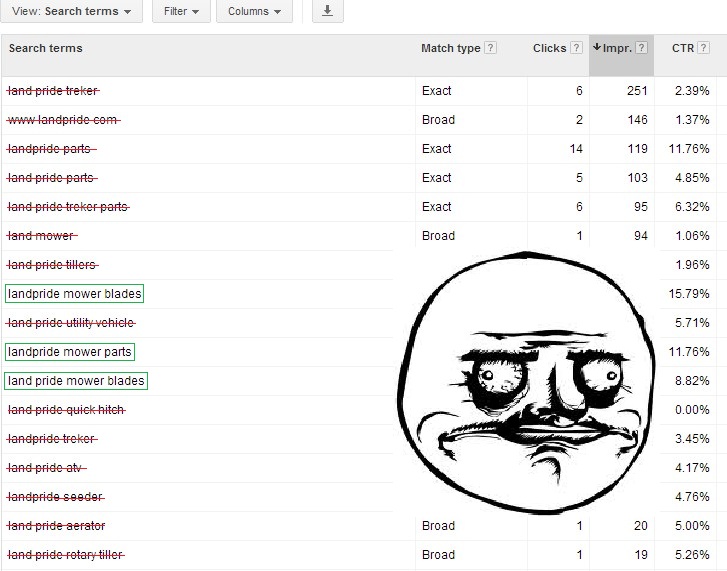Image resolution: width=727 pixels, height=571 pixels.
Task: Select search term 'land pride treker parts'
Action: [x=68, y=207]
